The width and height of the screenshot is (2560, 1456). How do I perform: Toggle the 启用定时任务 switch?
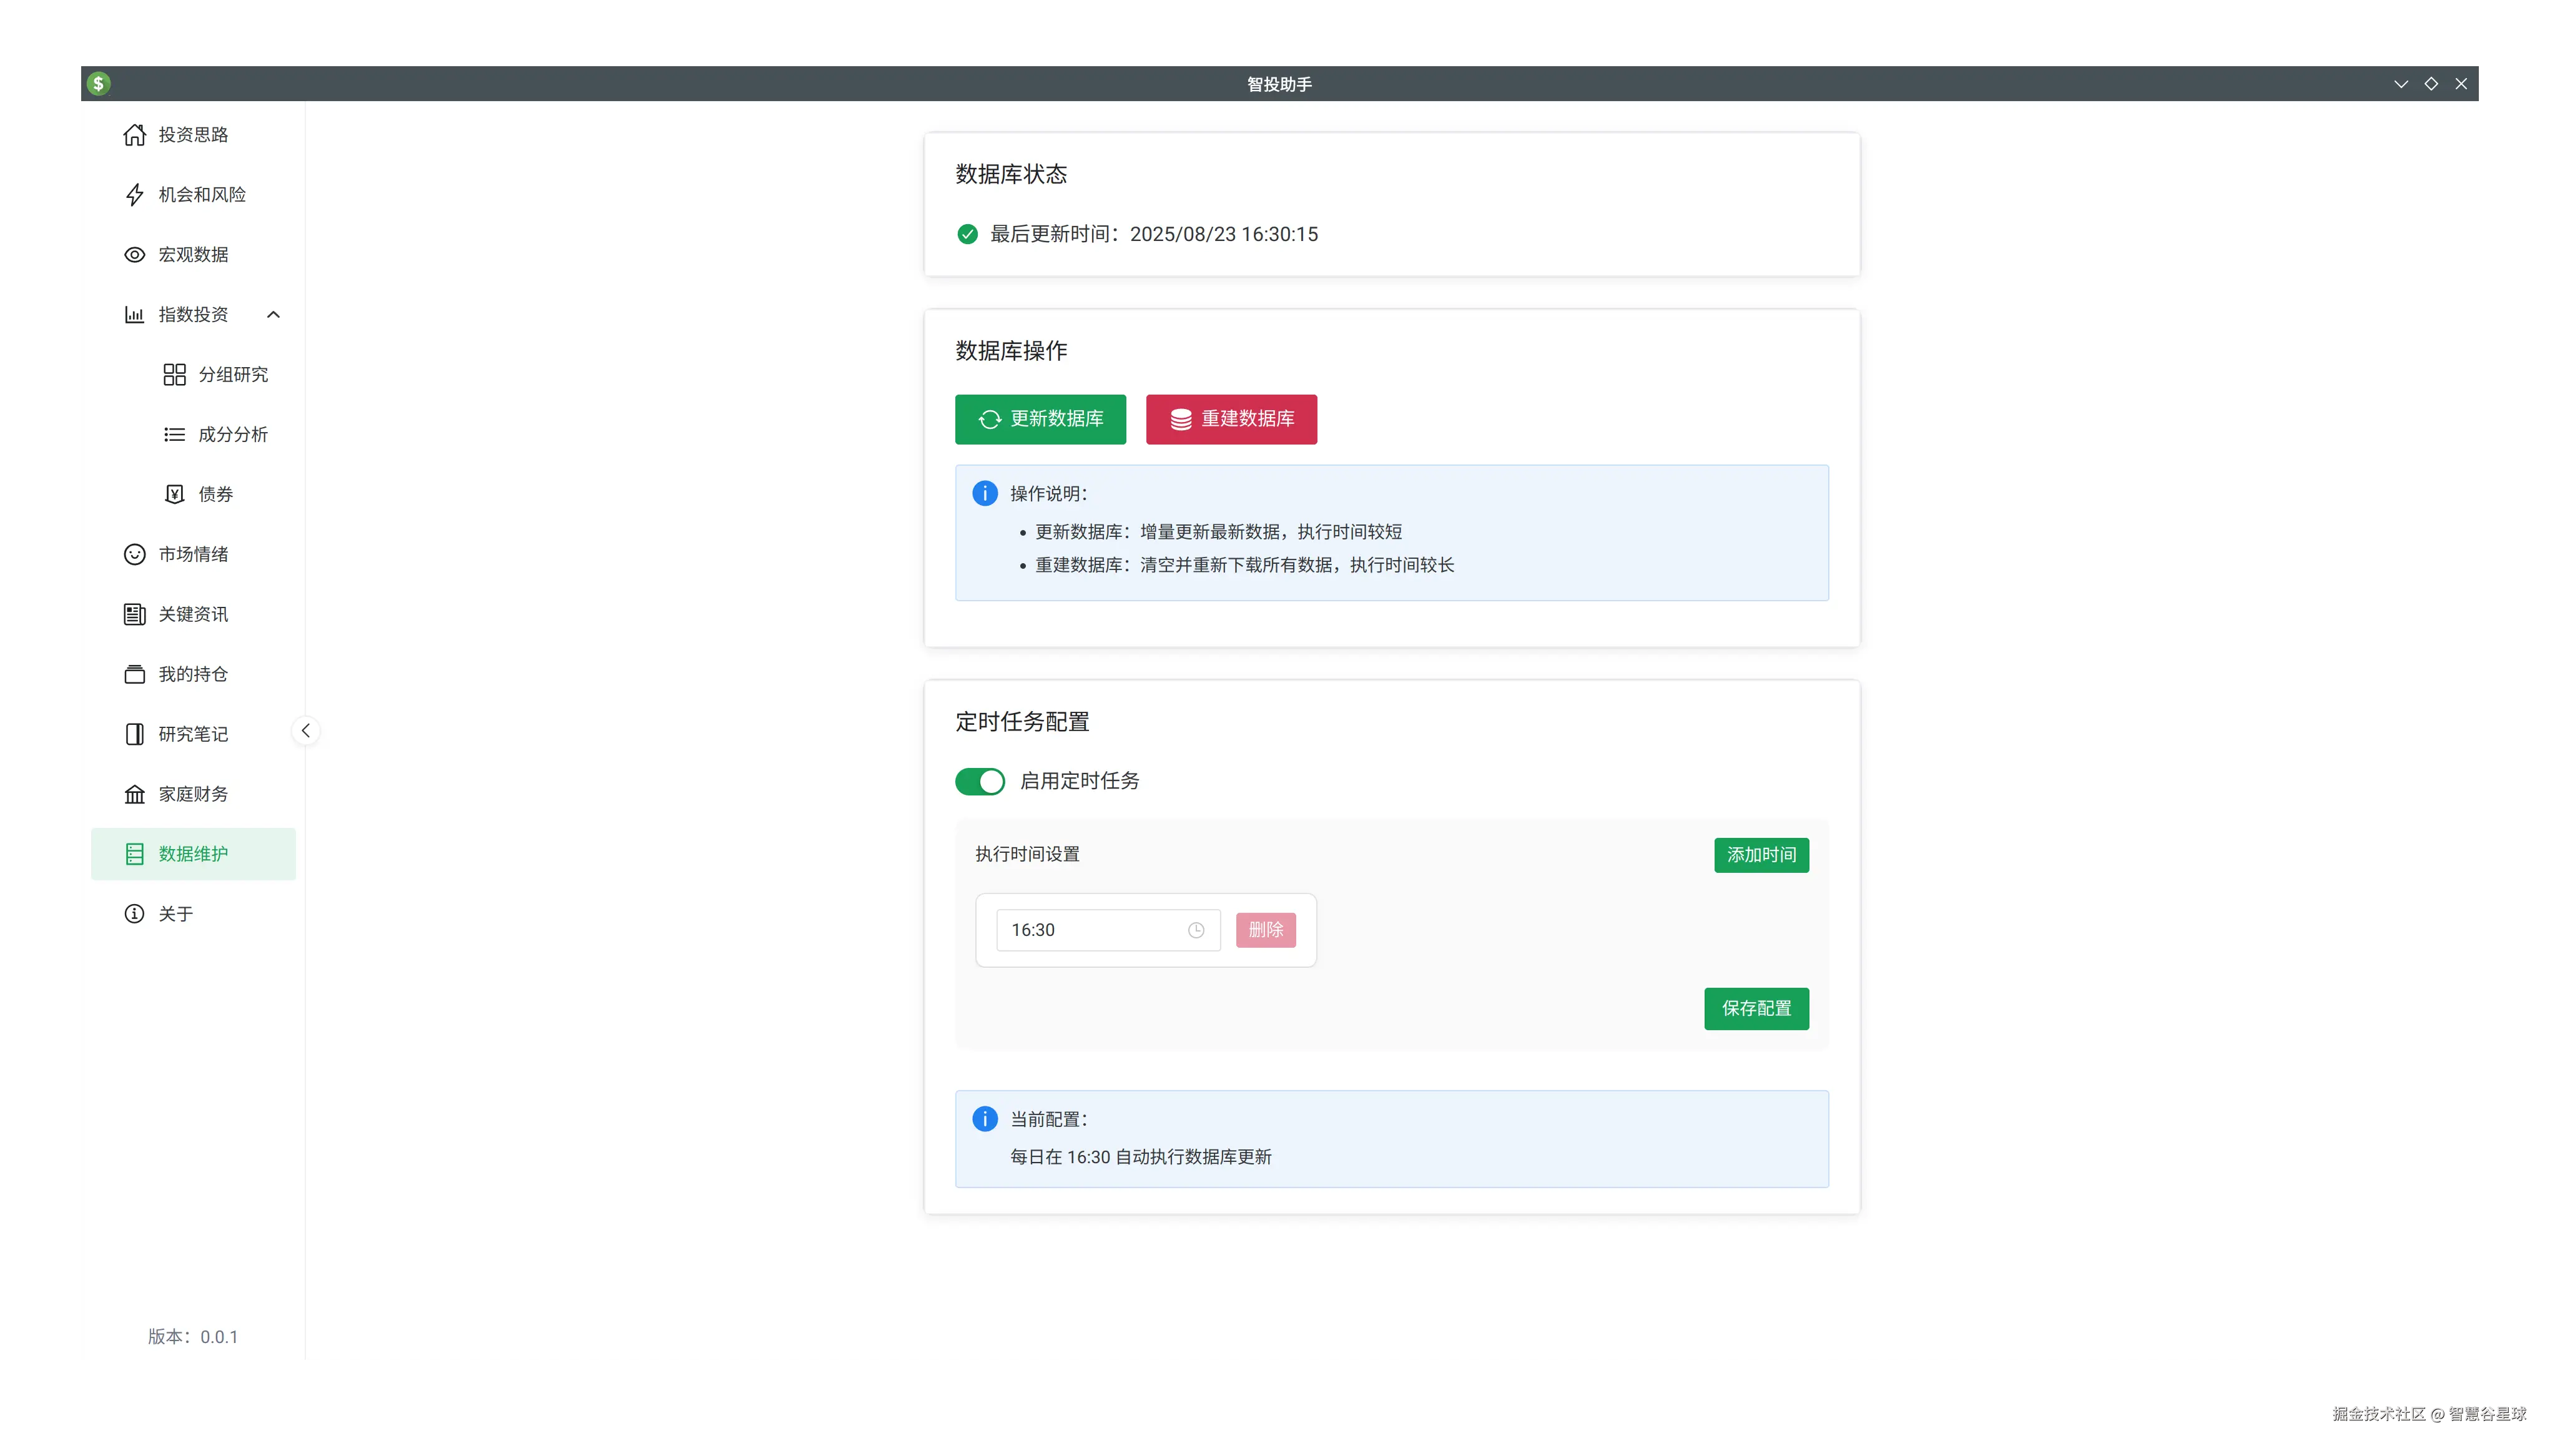[979, 781]
